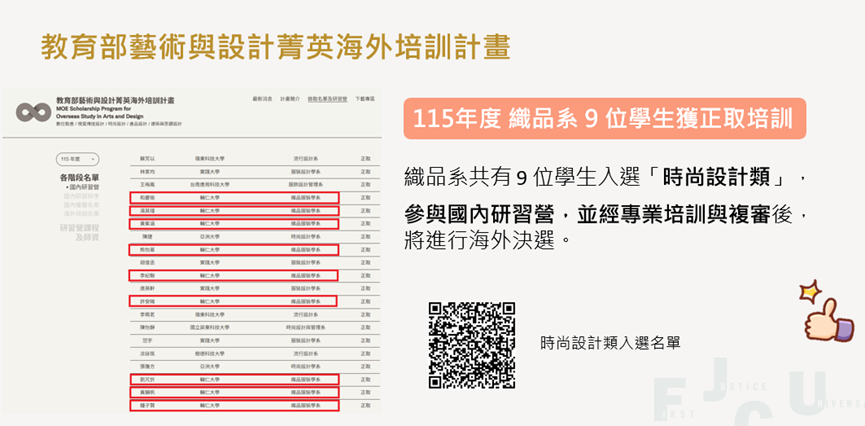Select 國內研習營 in the sidebar list
This screenshot has height=426, width=865.
point(84,187)
